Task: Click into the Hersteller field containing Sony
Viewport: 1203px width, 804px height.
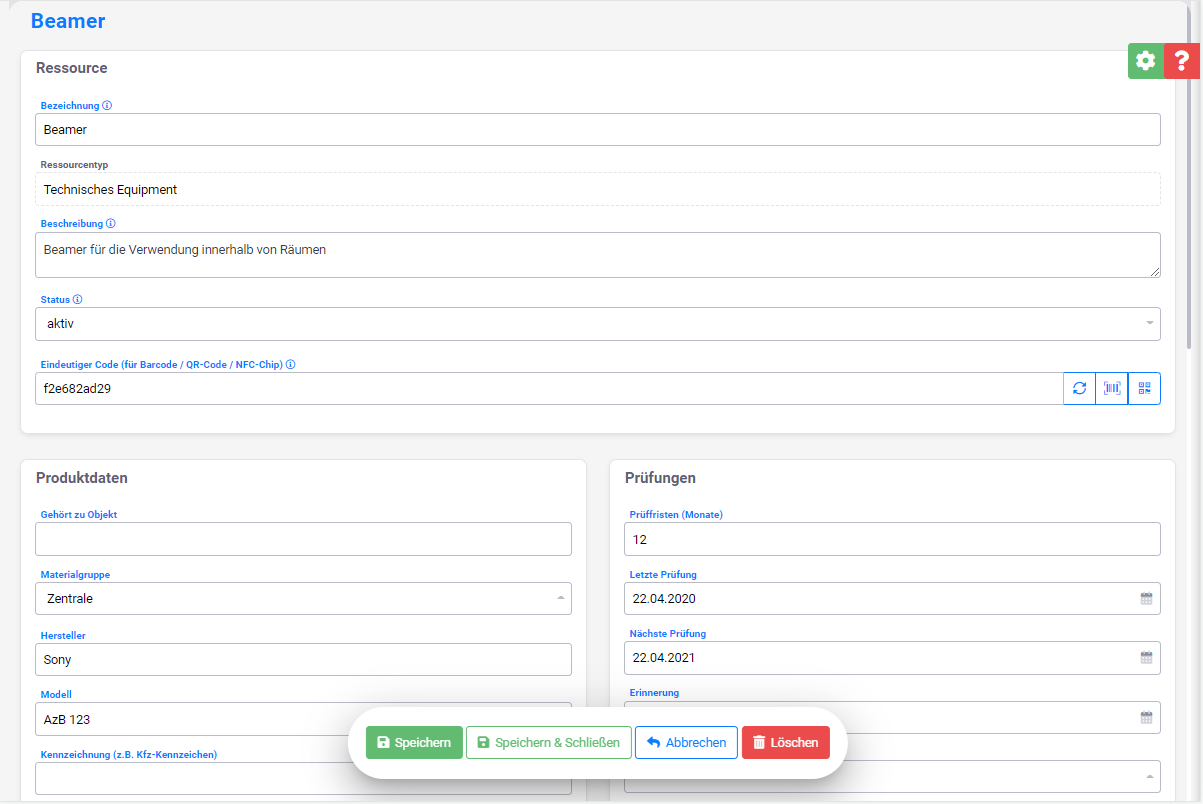Action: click(303, 659)
